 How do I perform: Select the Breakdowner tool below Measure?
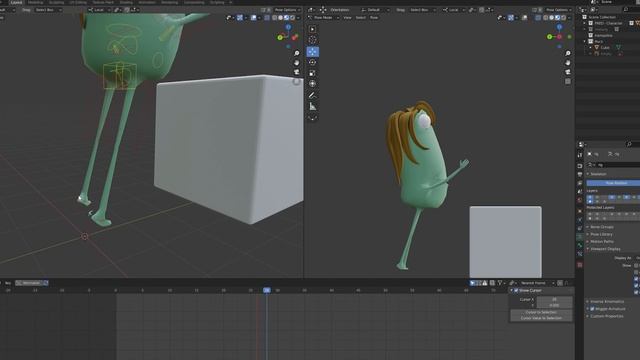[x=312, y=118]
